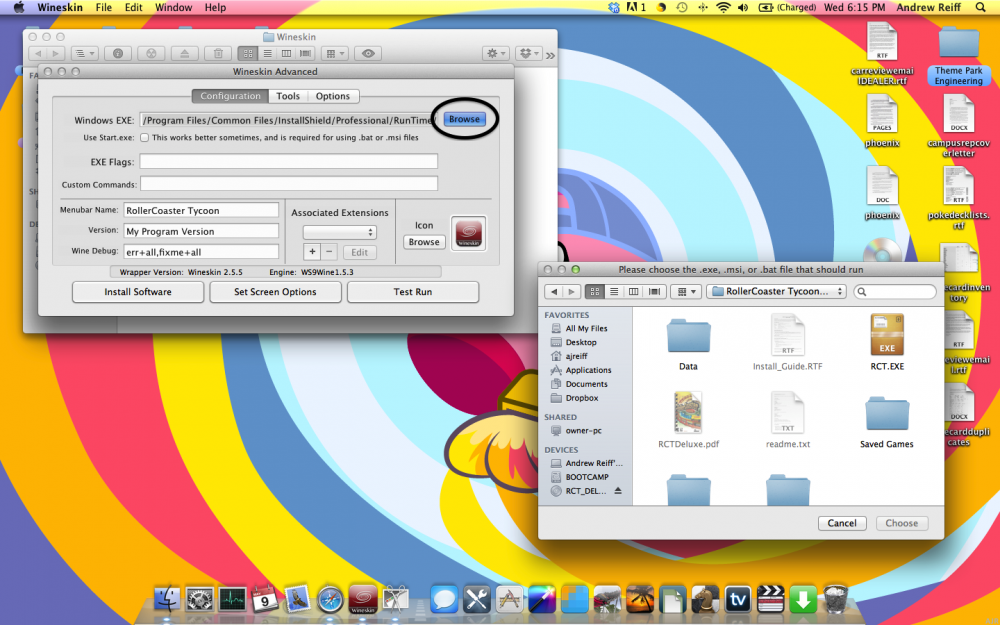Screen dimensions: 1000x625
Task: Select the RCT.EXE file icon
Action: tap(886, 336)
